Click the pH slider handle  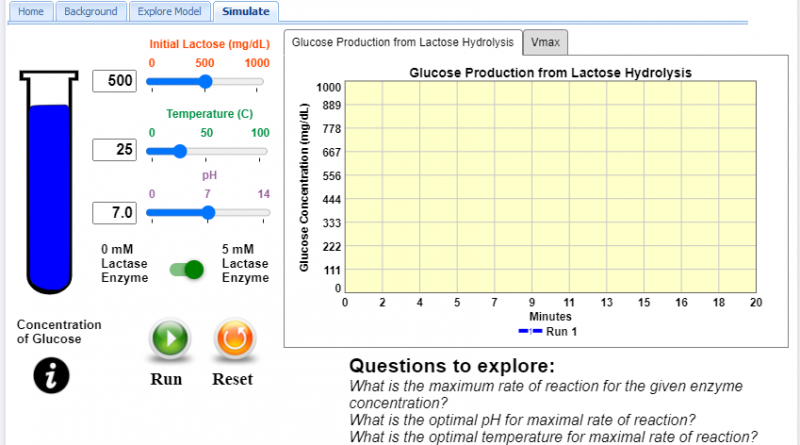coord(208,212)
